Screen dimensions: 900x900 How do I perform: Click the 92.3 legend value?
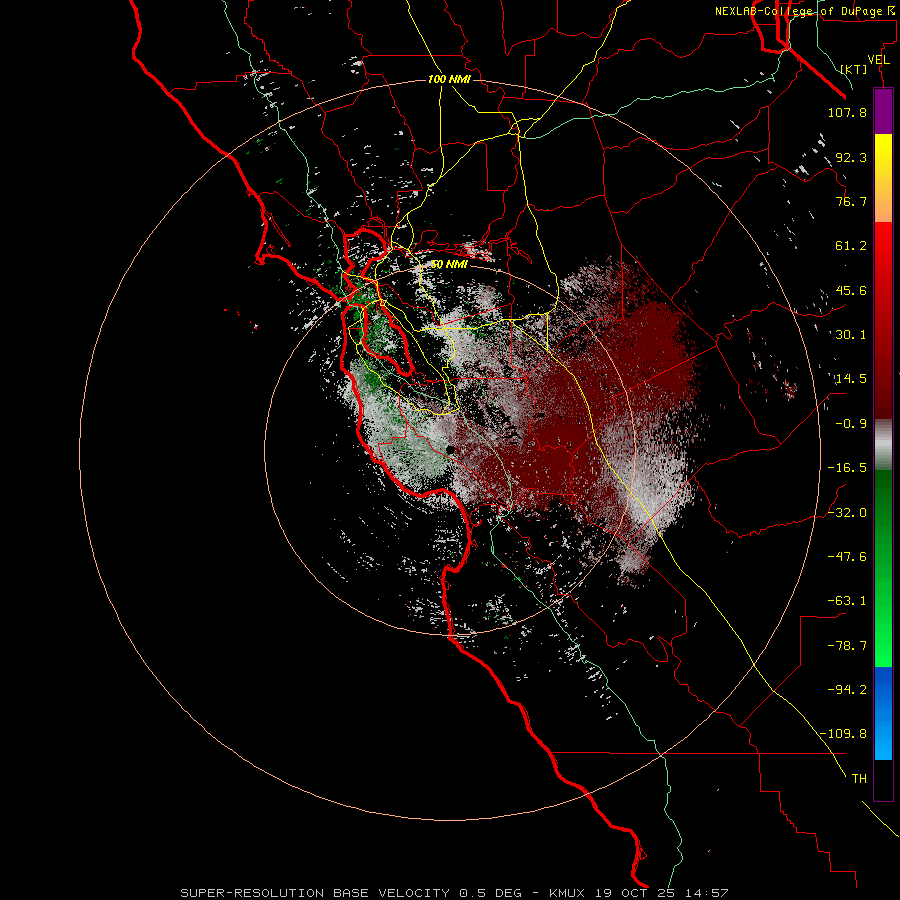[x=851, y=157]
